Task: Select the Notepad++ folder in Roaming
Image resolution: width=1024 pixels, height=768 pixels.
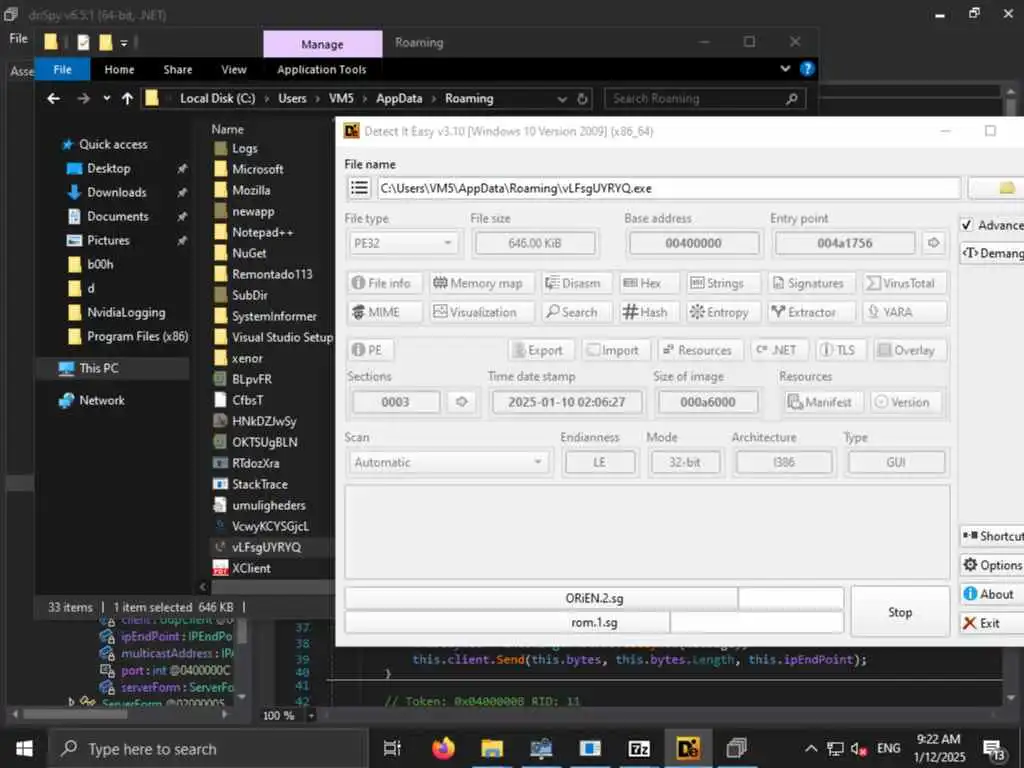Action: 263,232
